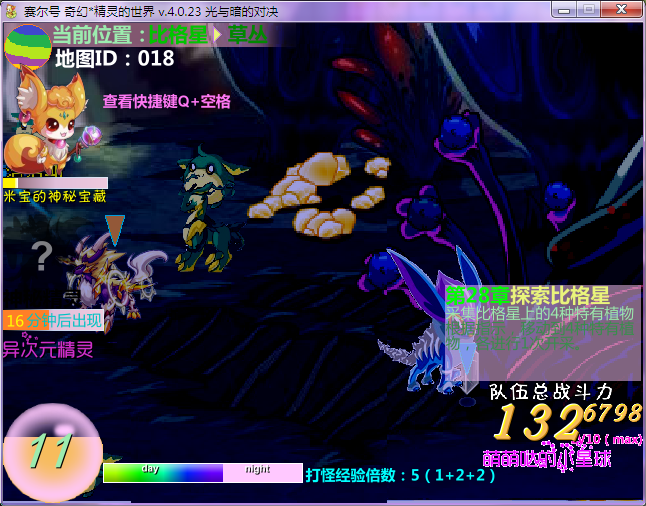Click 萌萌哒的小星球 pink label
This screenshot has height=506, width=646.
[547, 458]
